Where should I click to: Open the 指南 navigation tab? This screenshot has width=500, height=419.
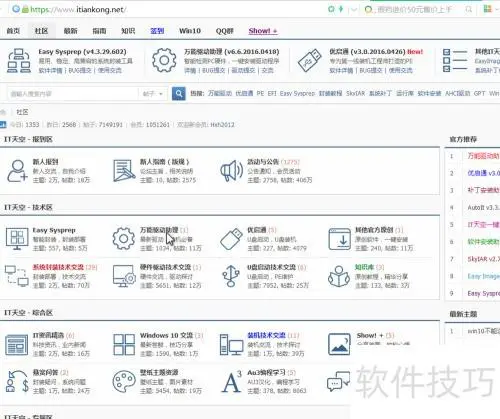[99, 31]
